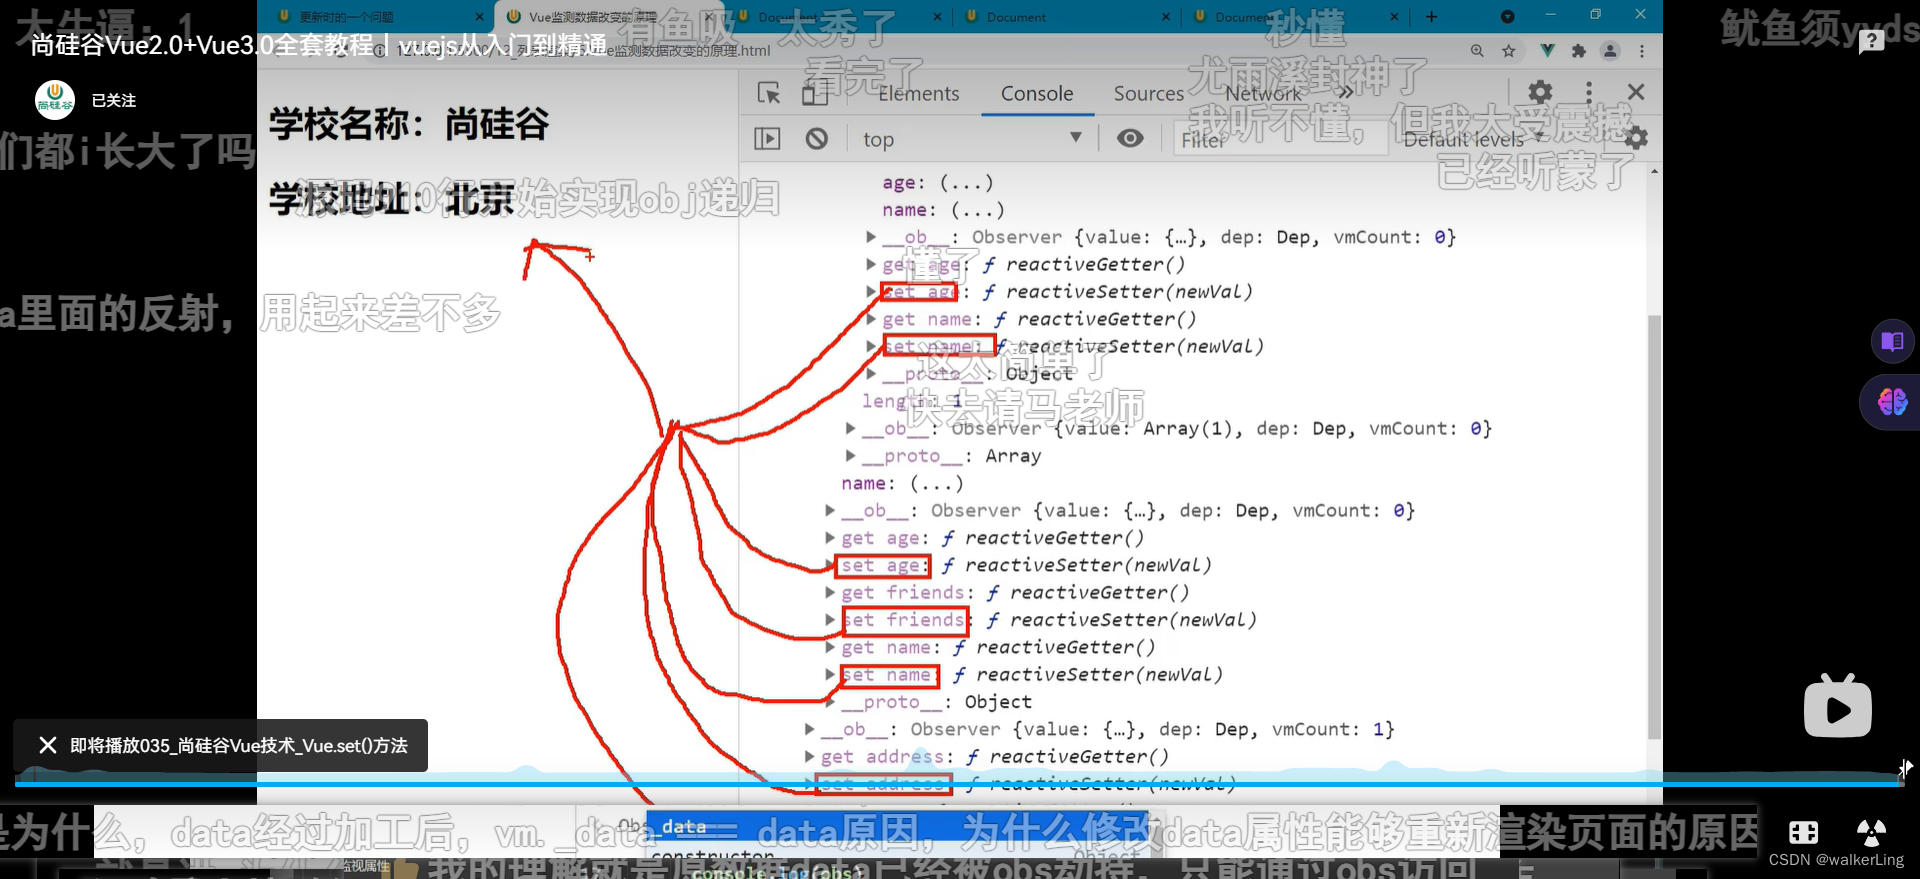Viewport: 1920px width, 879px height.
Task: Dismiss the 即将播放035 next video notice
Action: [47, 745]
